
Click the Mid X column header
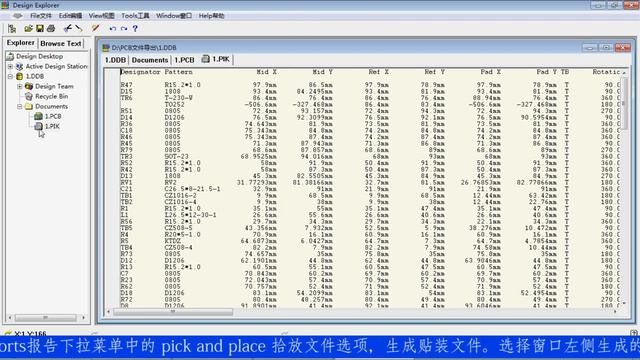tap(267, 72)
